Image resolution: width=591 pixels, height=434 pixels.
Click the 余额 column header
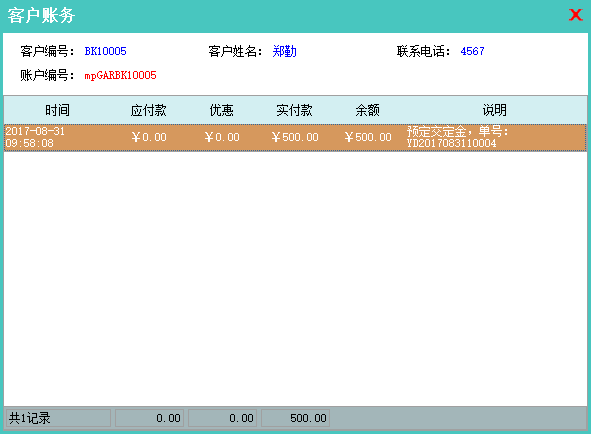pyautogui.click(x=367, y=110)
